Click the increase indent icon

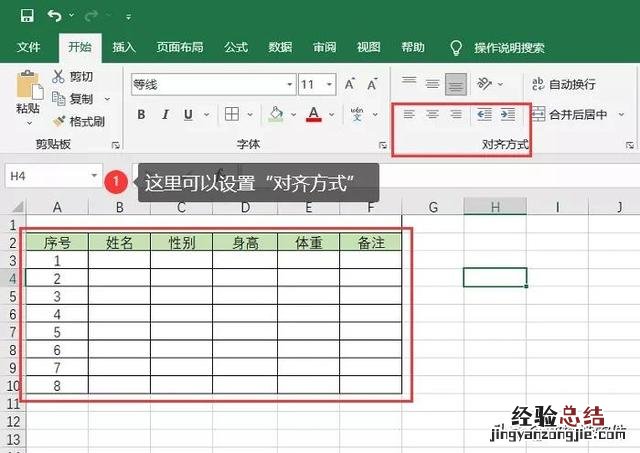point(508,114)
